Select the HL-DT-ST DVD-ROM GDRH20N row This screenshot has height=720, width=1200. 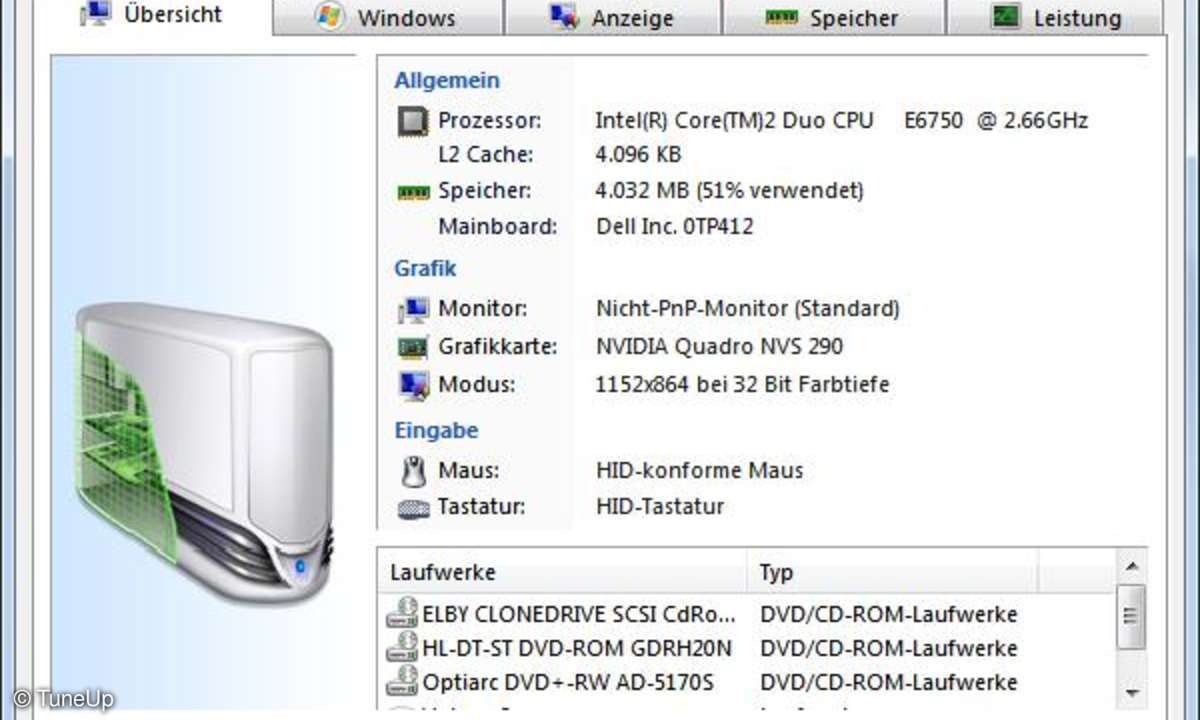[x=748, y=647]
